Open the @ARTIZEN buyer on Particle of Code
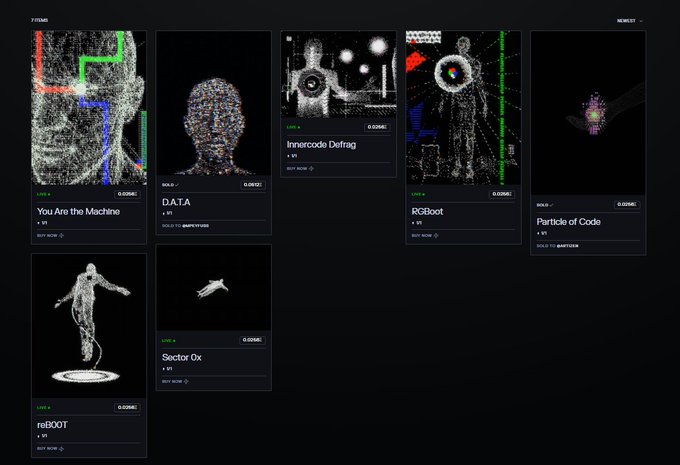The image size is (680, 465). [x=568, y=246]
